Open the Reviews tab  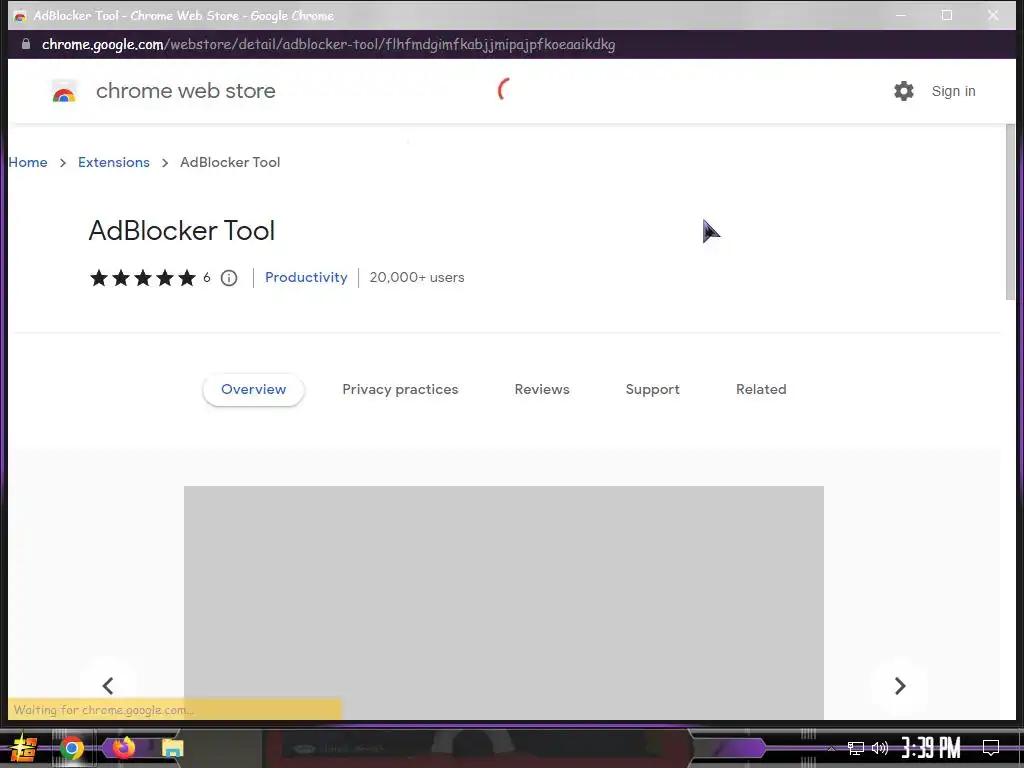pyautogui.click(x=542, y=389)
